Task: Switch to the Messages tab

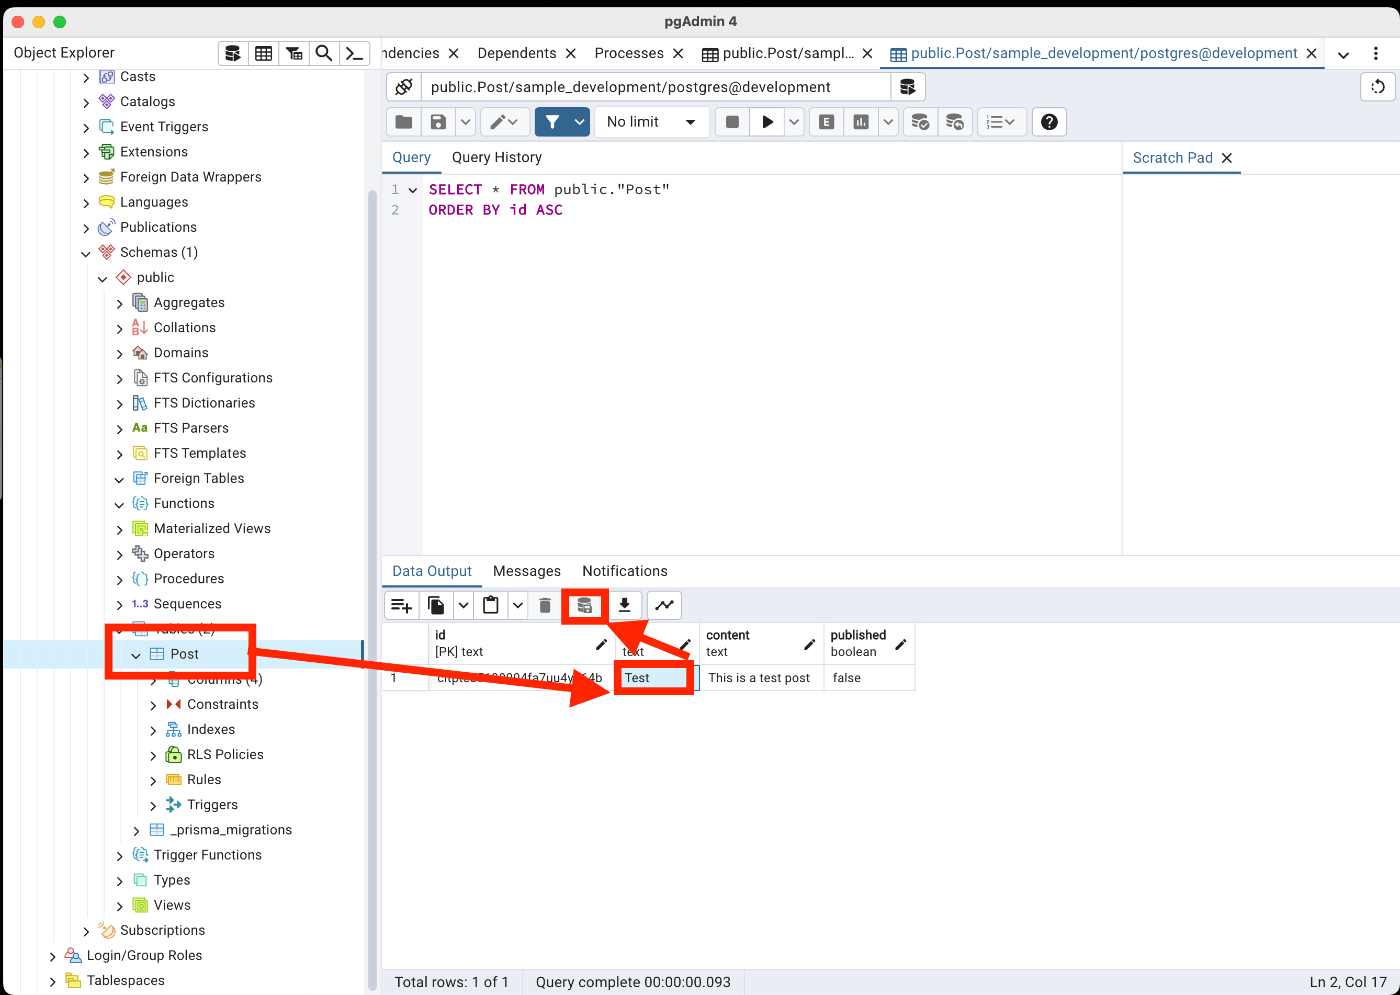Action: click(527, 571)
